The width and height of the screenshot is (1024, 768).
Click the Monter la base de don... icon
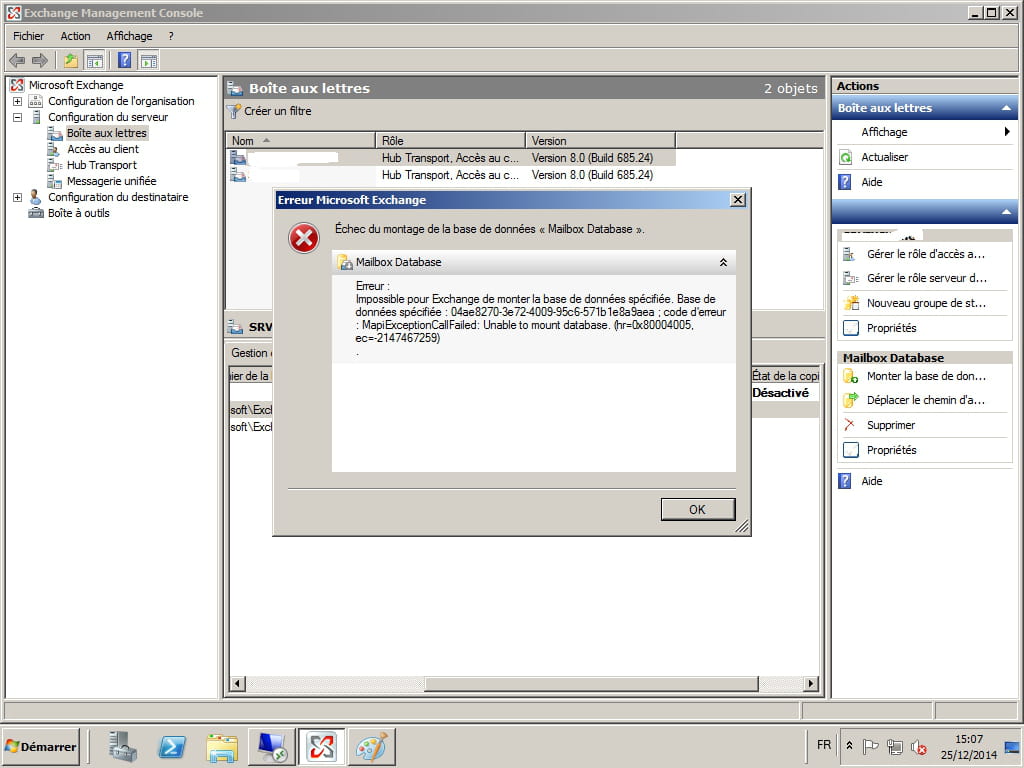(850, 376)
